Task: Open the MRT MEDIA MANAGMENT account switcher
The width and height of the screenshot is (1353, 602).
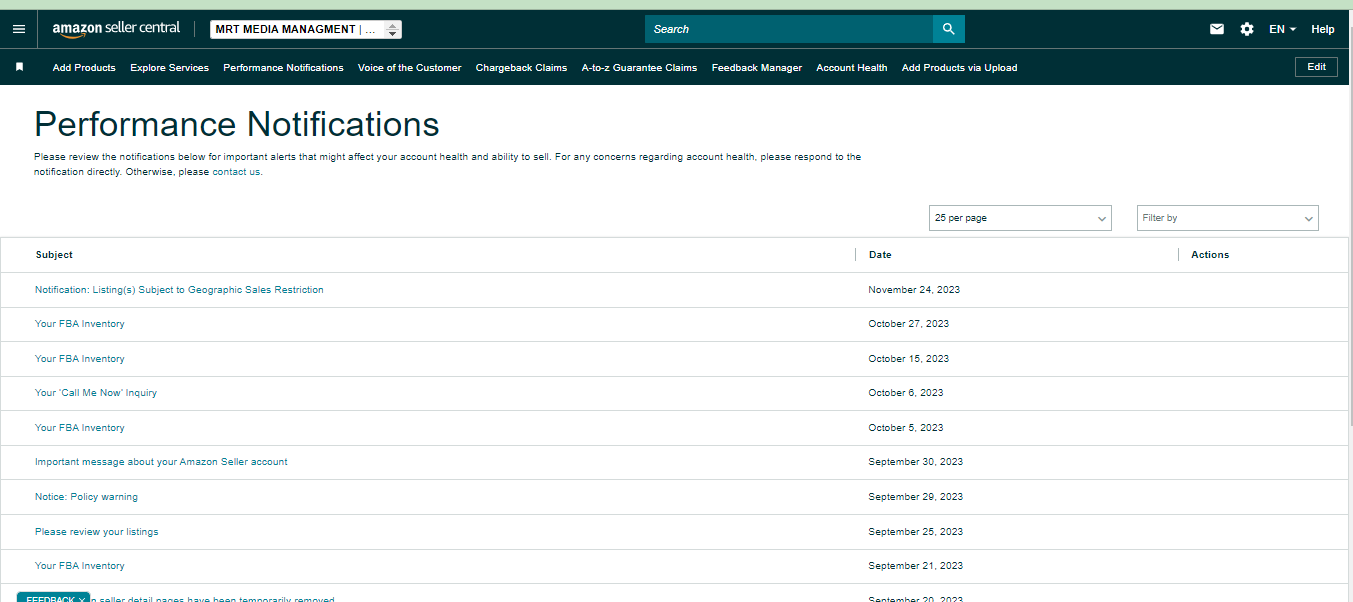Action: click(x=306, y=29)
